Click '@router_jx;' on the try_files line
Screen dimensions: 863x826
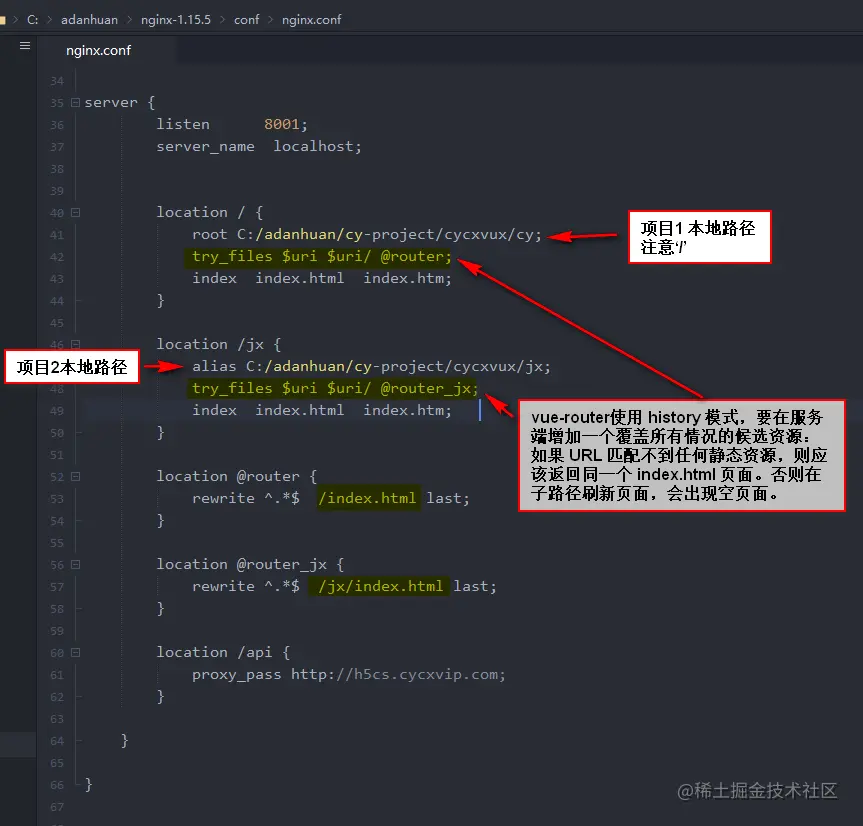pos(429,389)
